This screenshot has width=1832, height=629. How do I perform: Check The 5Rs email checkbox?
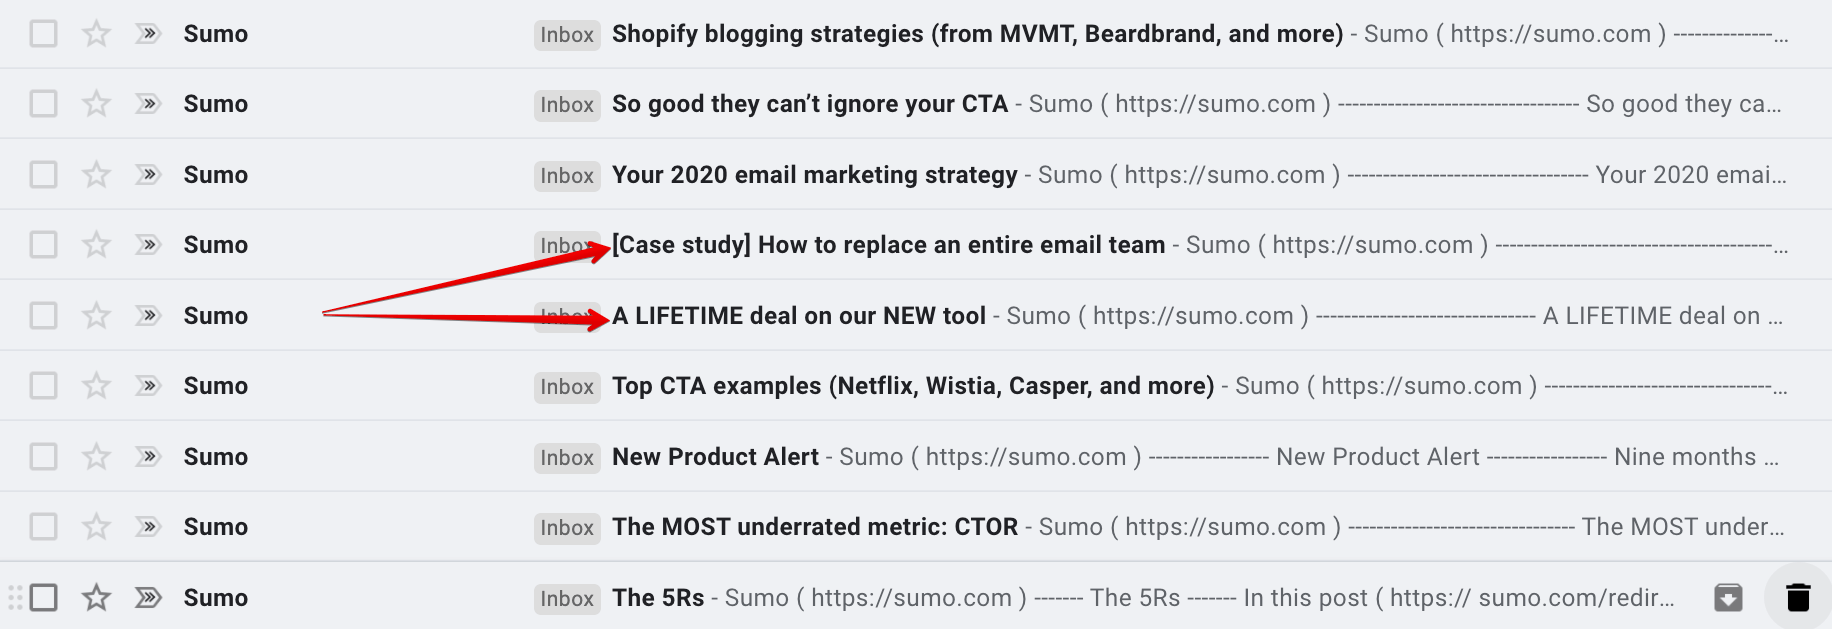coord(43,598)
